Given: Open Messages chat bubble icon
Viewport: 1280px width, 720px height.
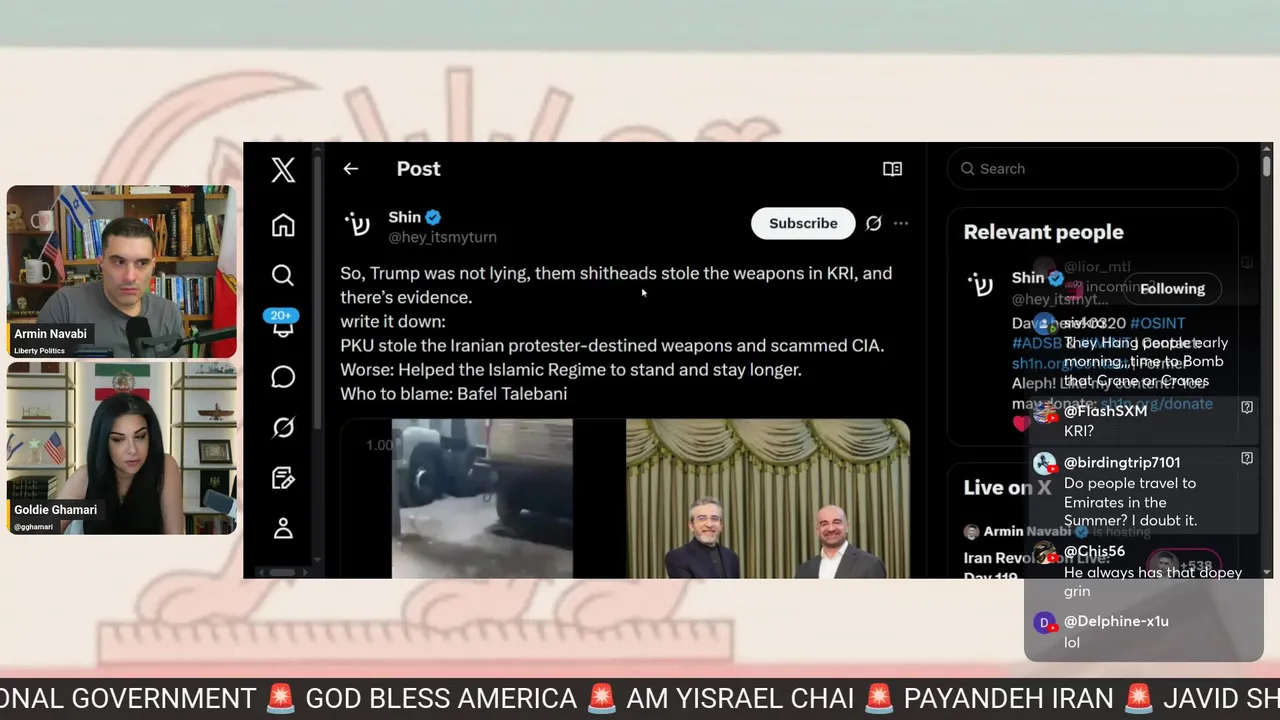Looking at the screenshot, I should (x=283, y=377).
